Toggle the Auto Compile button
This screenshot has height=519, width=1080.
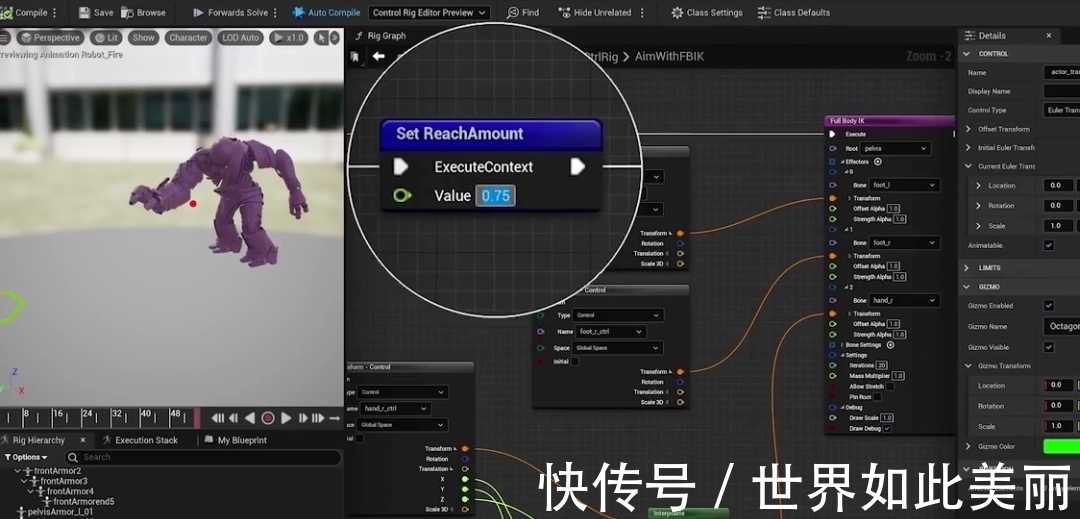pyautogui.click(x=326, y=12)
